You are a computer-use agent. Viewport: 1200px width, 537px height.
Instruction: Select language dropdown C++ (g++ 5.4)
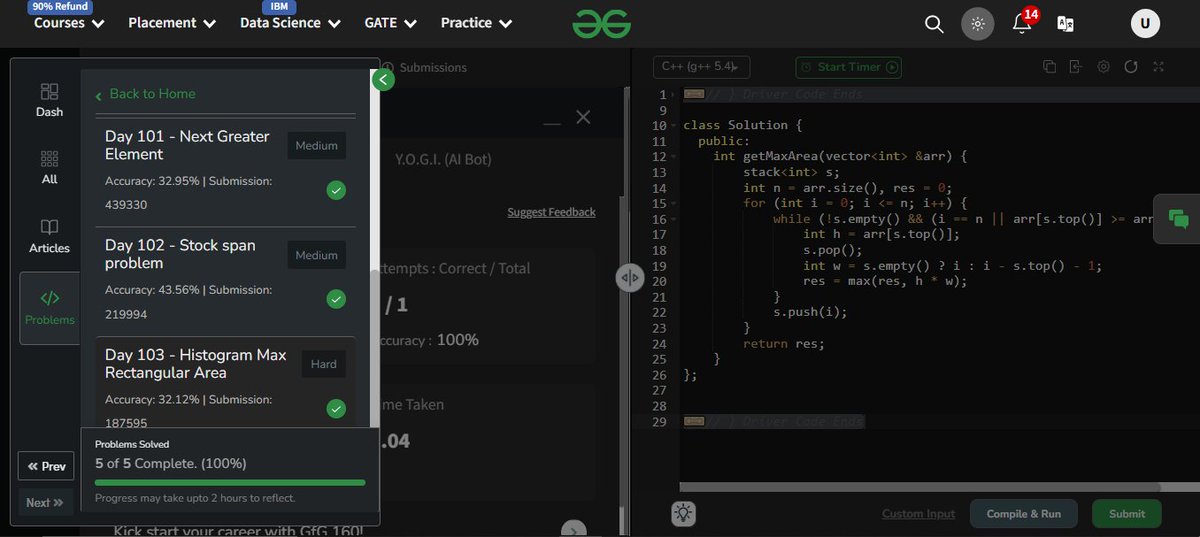(701, 67)
